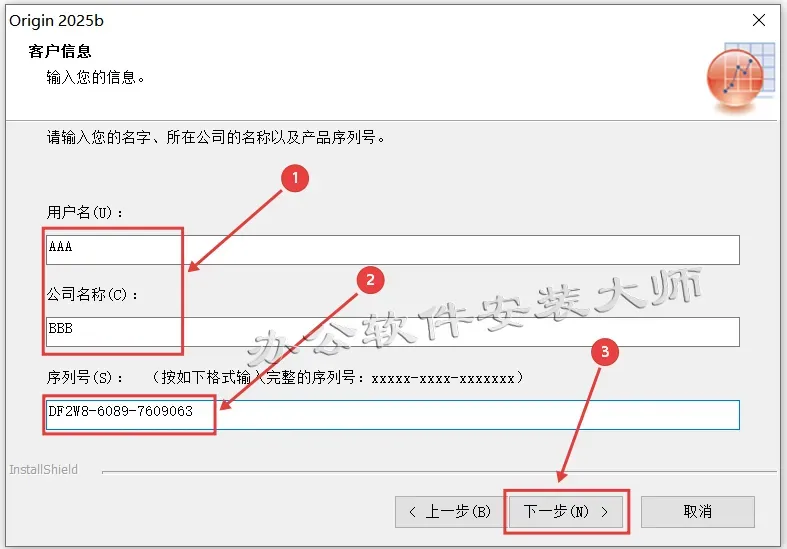787x549 pixels.
Task: Cancel installation with 取消 button
Action: coord(698,511)
